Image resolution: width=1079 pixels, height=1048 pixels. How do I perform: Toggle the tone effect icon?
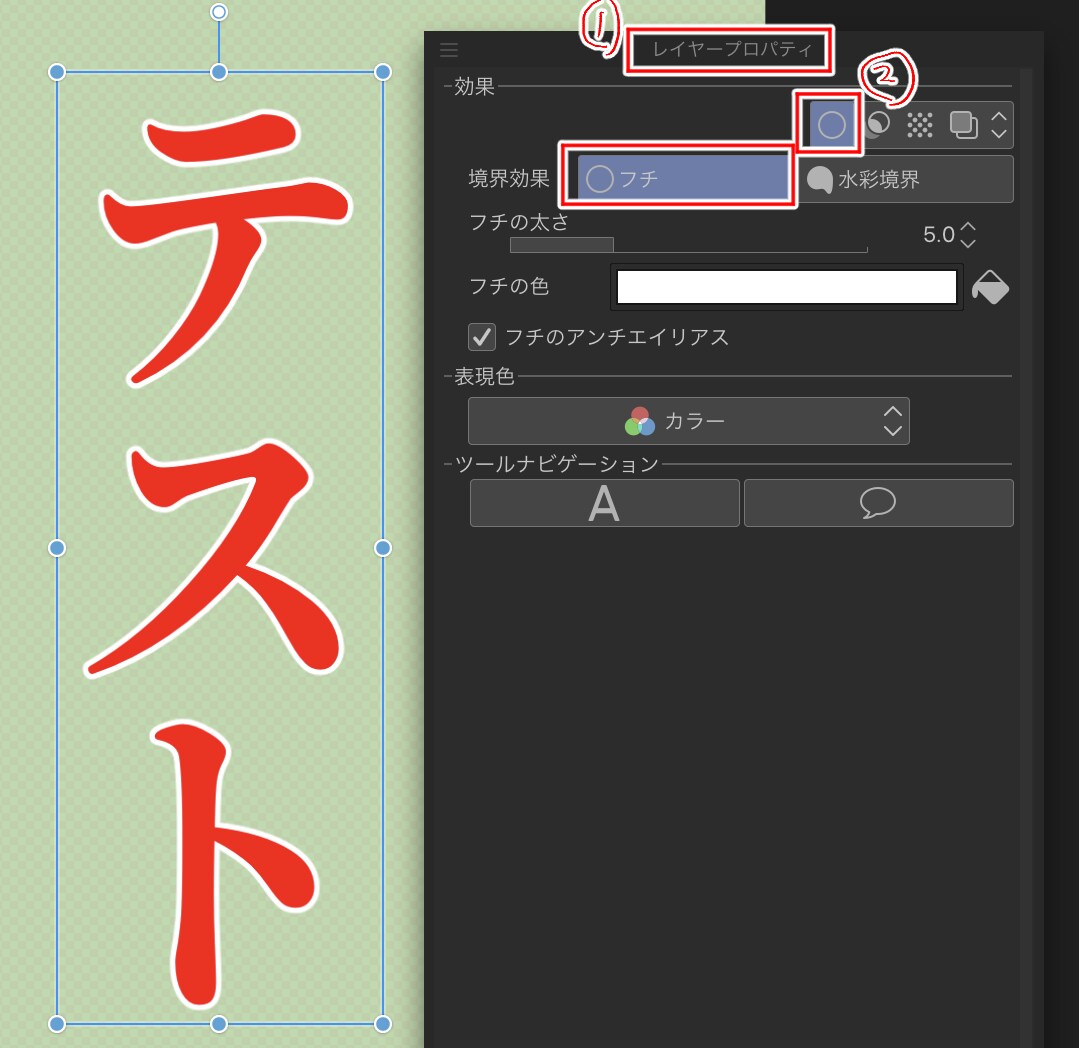tap(919, 125)
